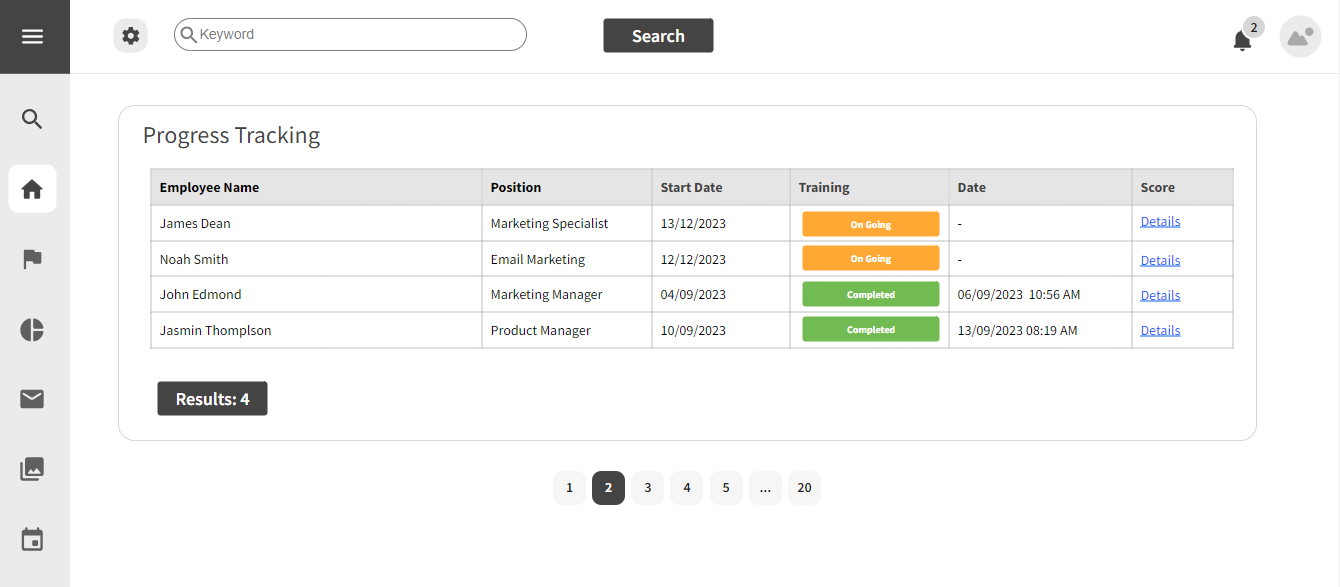
Task: View the pie chart analytics icon
Action: [x=32, y=328]
